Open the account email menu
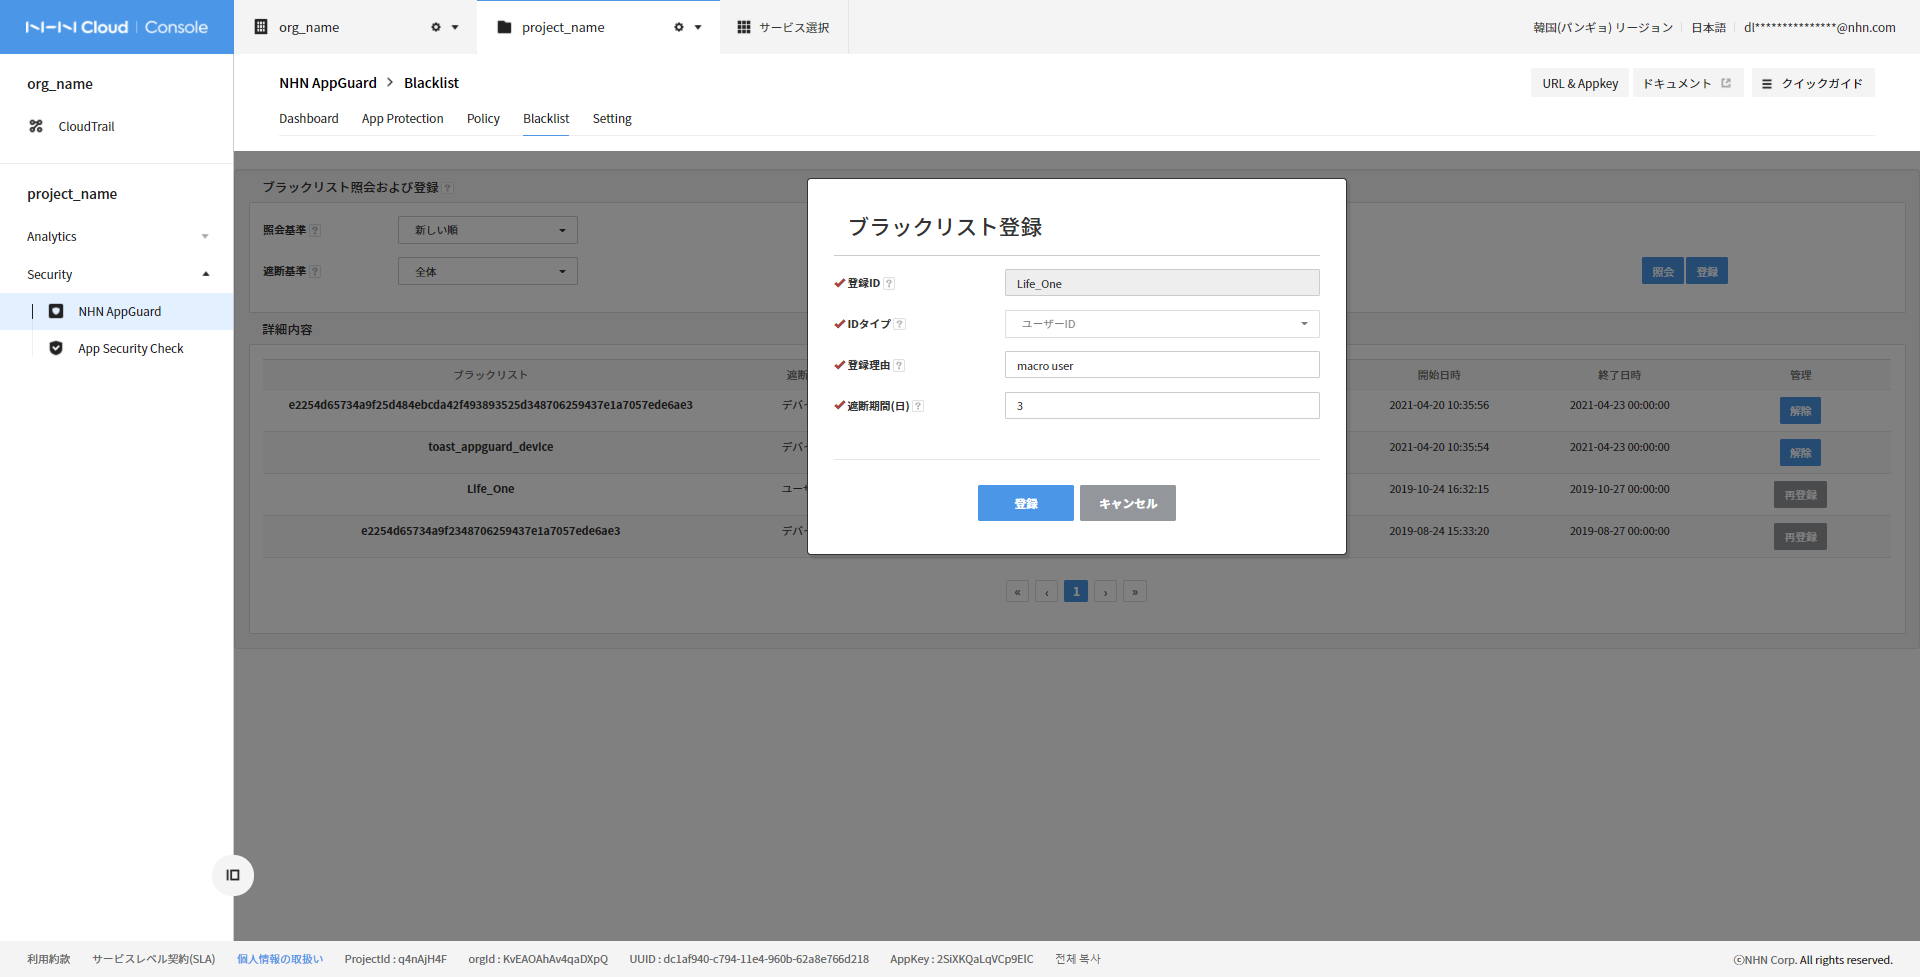 tap(1820, 27)
